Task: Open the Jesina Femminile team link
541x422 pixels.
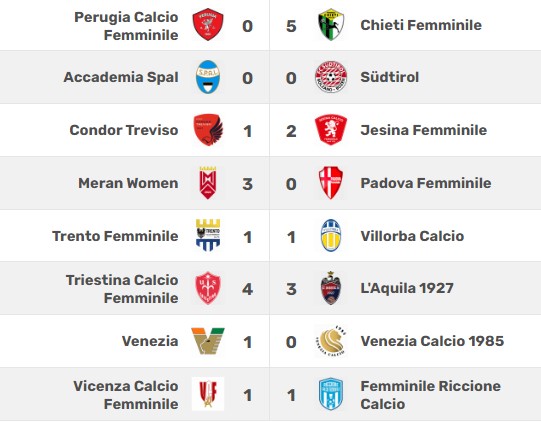Action: 424,130
